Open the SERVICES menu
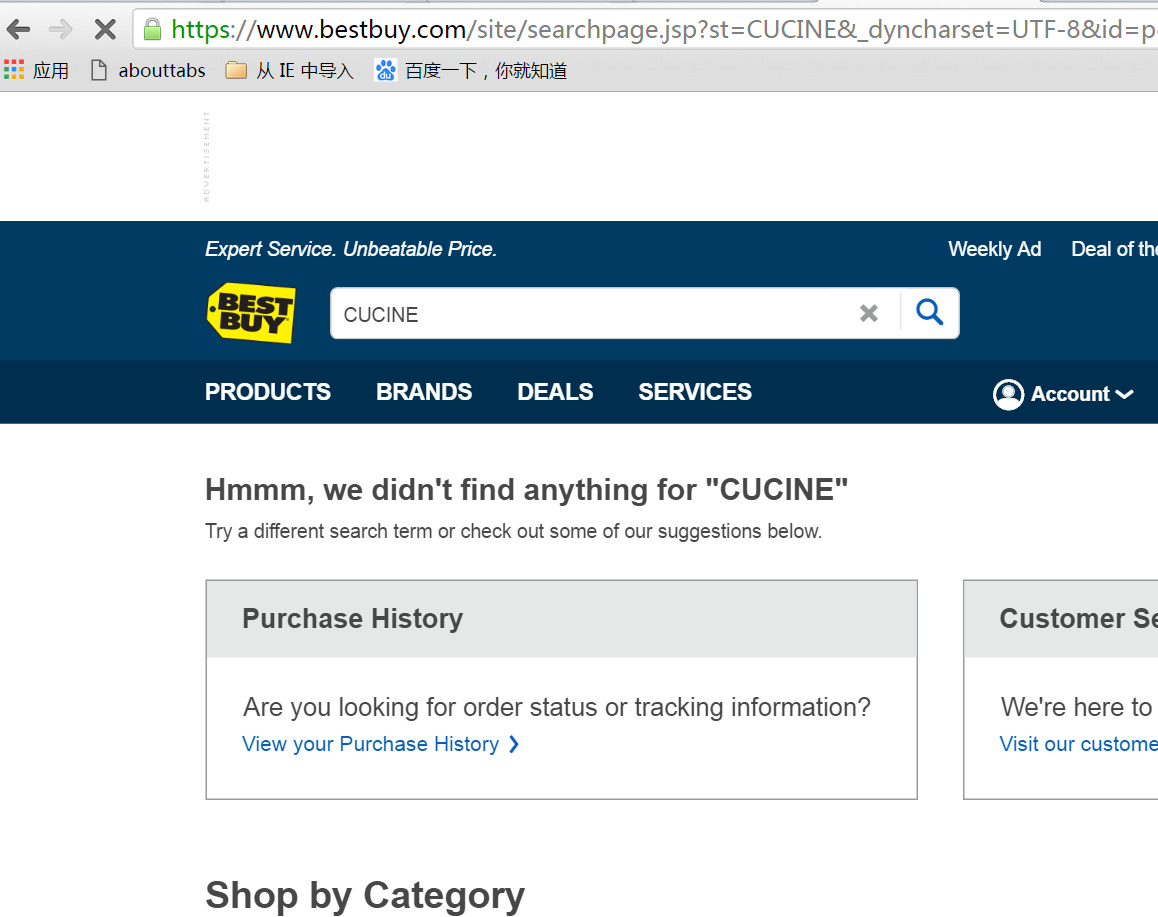Viewport: 1158px width, 917px height. tap(695, 392)
